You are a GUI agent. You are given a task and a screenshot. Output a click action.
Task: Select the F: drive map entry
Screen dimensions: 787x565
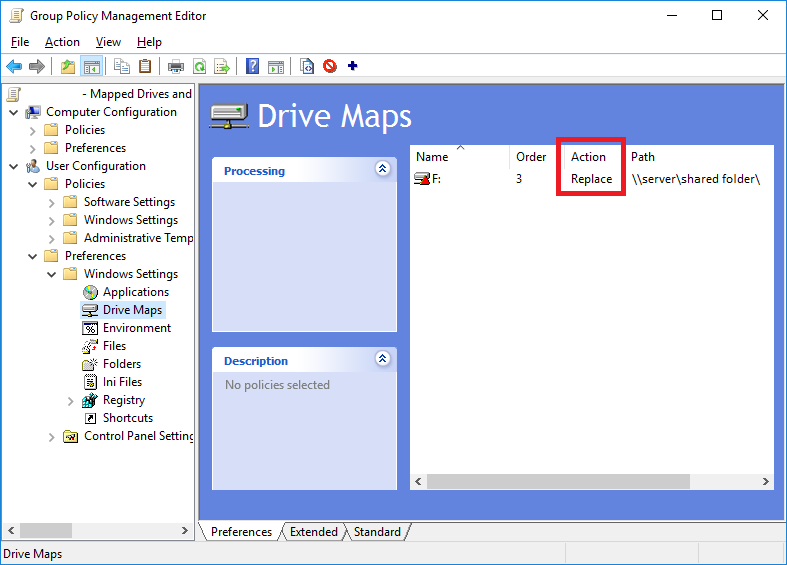[x=433, y=179]
